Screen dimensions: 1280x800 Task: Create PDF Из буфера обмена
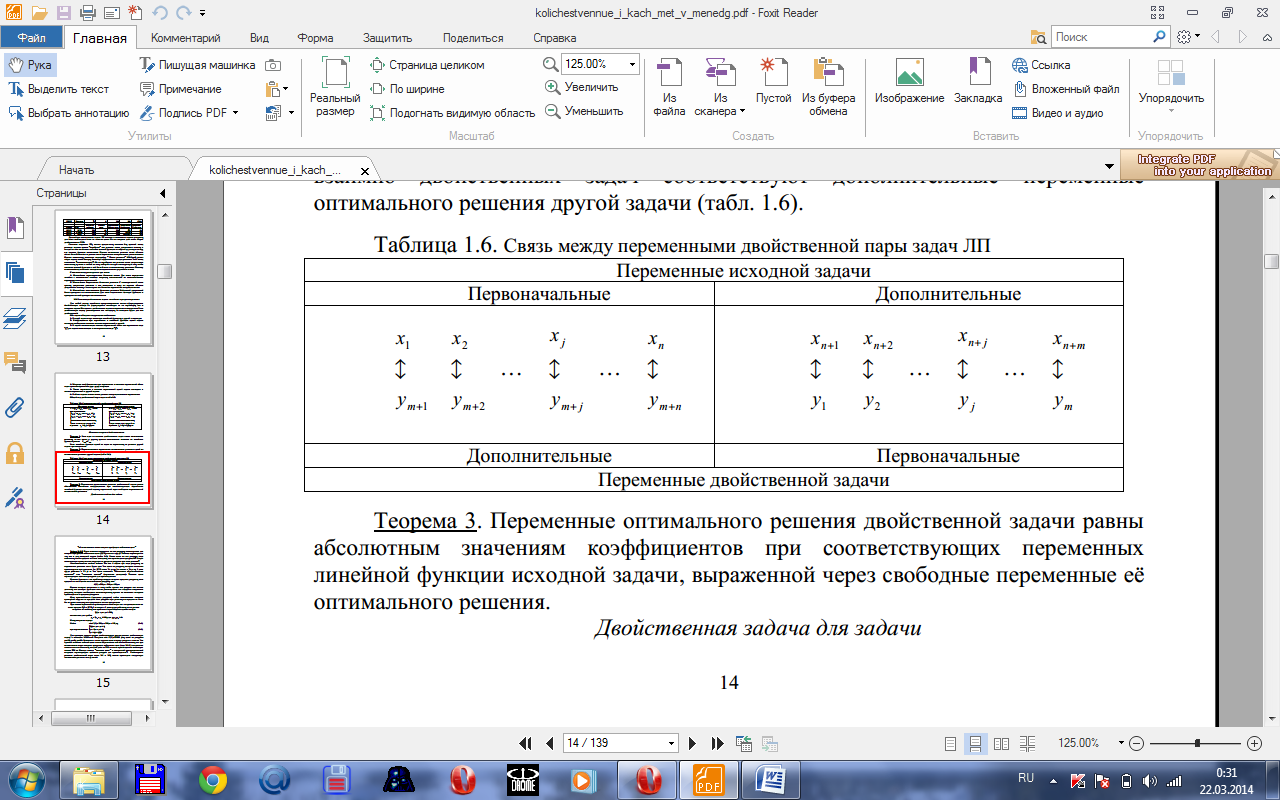click(828, 87)
